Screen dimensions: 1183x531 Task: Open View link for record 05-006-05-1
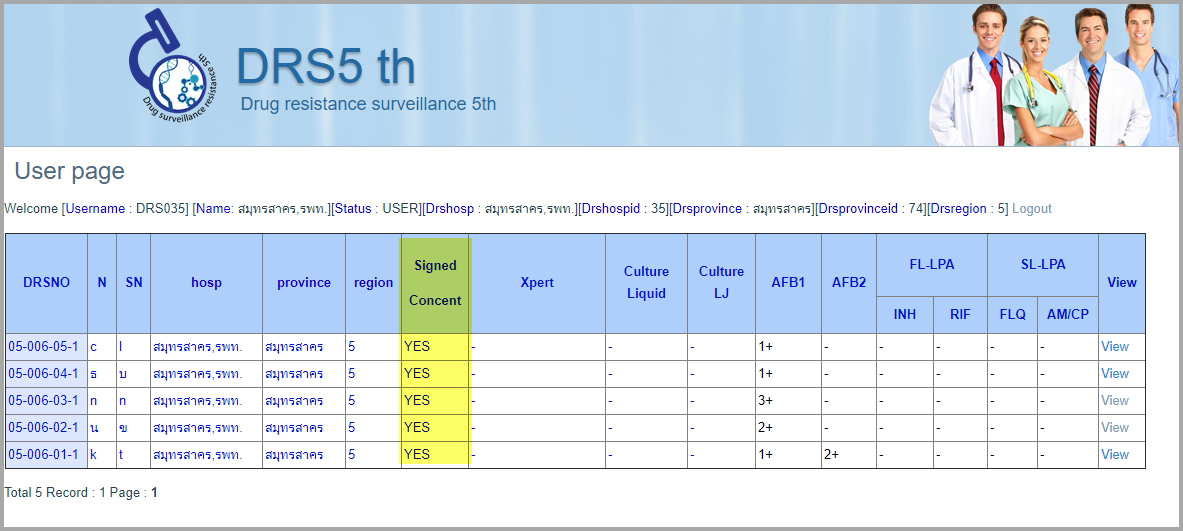coord(1114,347)
